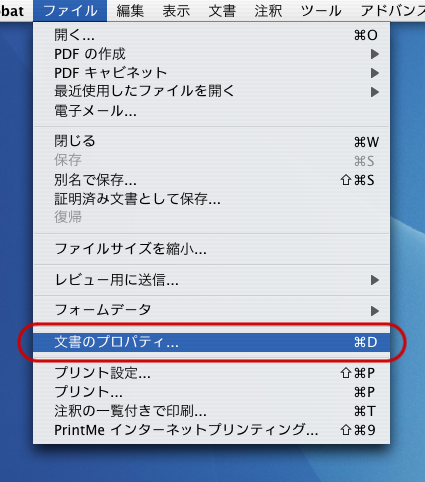Open the ツール menu in menu bar
425x482 pixels.
click(x=321, y=11)
